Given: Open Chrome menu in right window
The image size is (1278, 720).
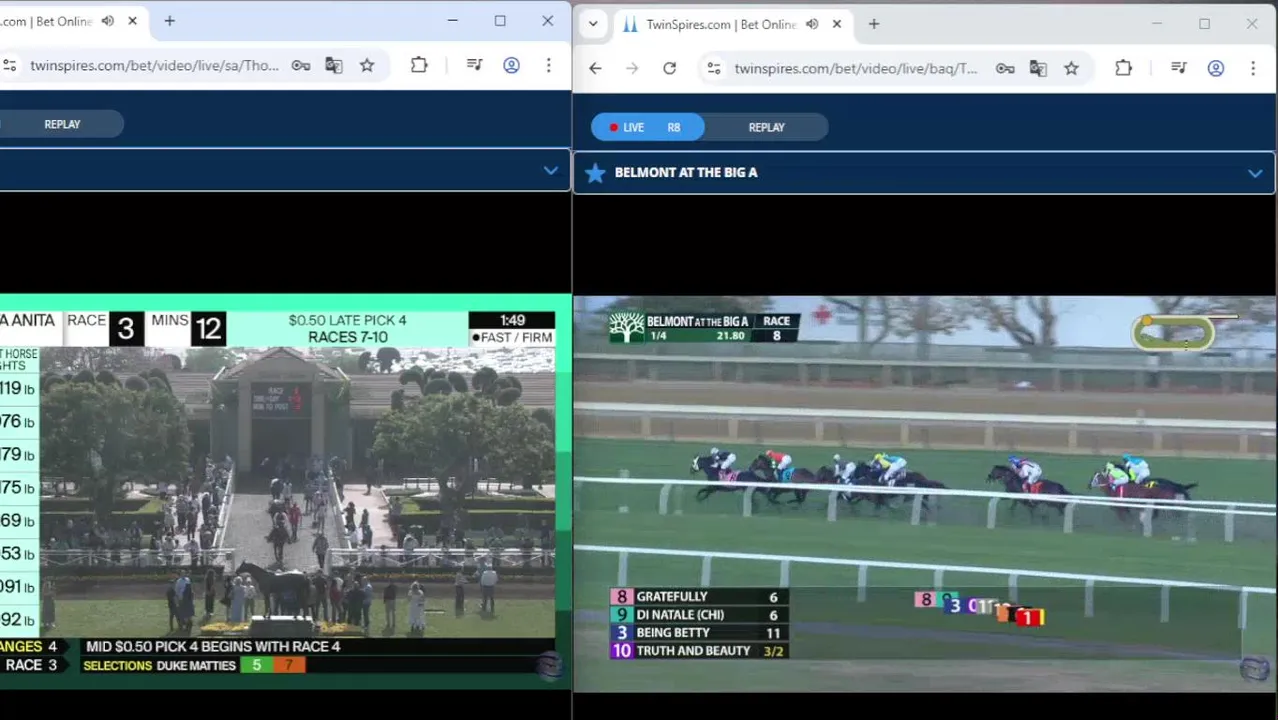Looking at the screenshot, I should pyautogui.click(x=1252, y=68).
